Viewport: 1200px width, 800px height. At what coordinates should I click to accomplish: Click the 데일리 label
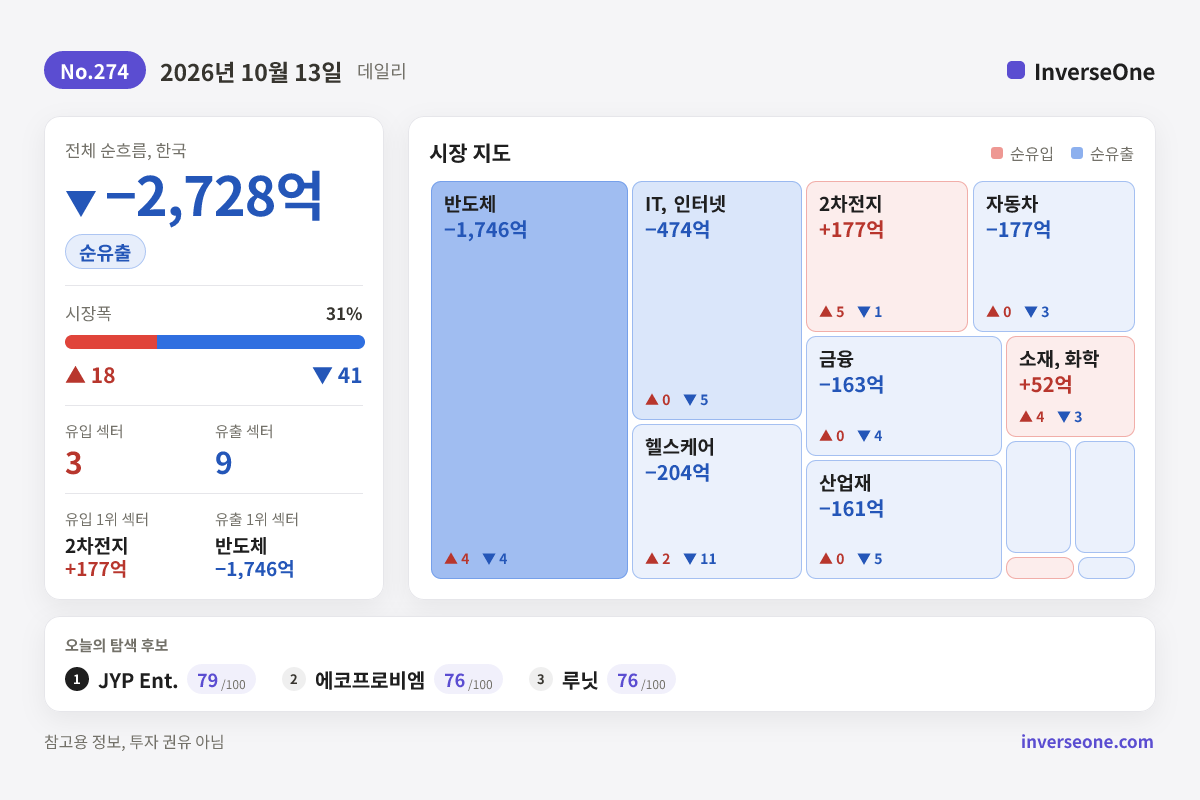tap(382, 72)
